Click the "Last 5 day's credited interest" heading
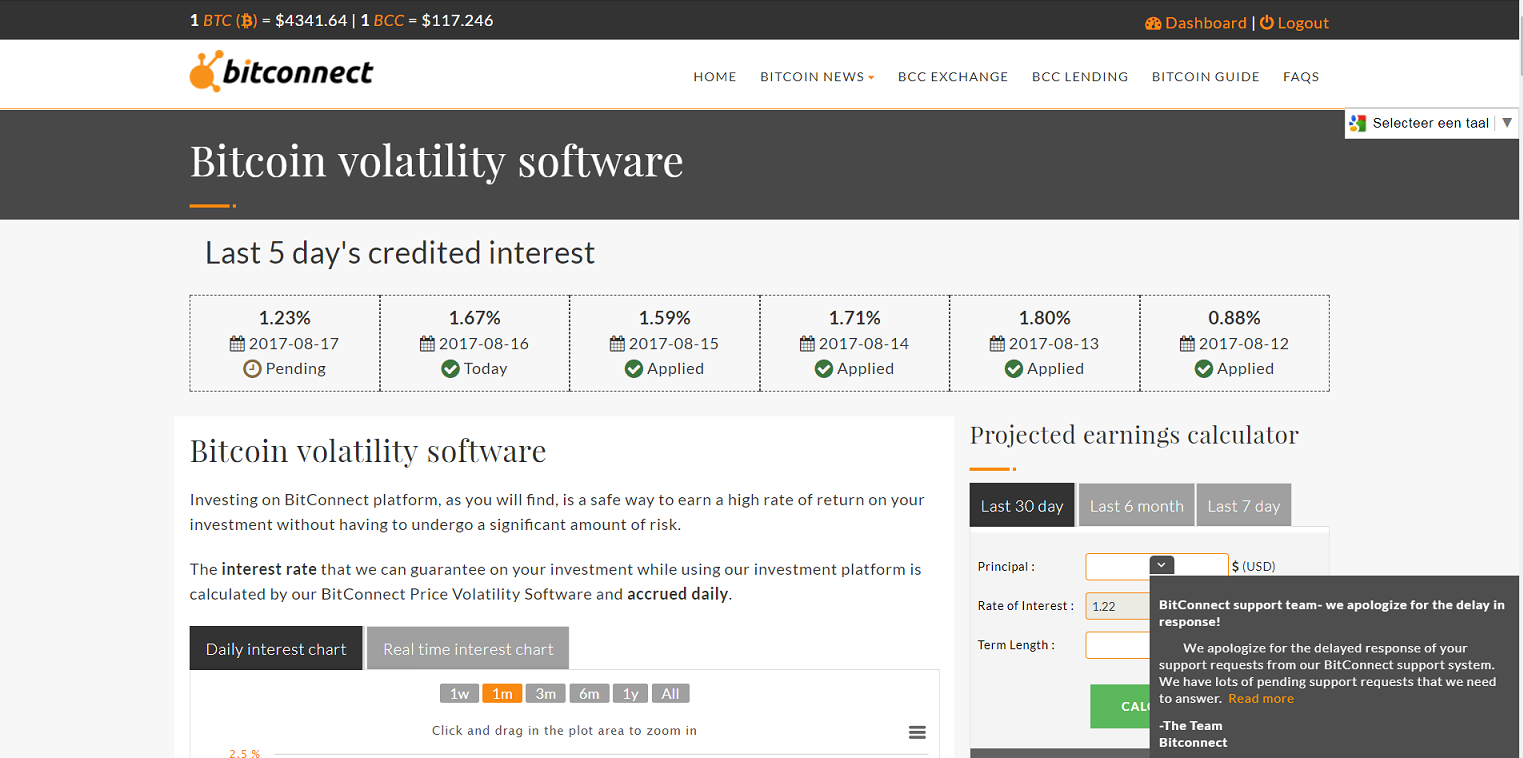The width and height of the screenshot is (1523, 758). pyautogui.click(x=400, y=253)
